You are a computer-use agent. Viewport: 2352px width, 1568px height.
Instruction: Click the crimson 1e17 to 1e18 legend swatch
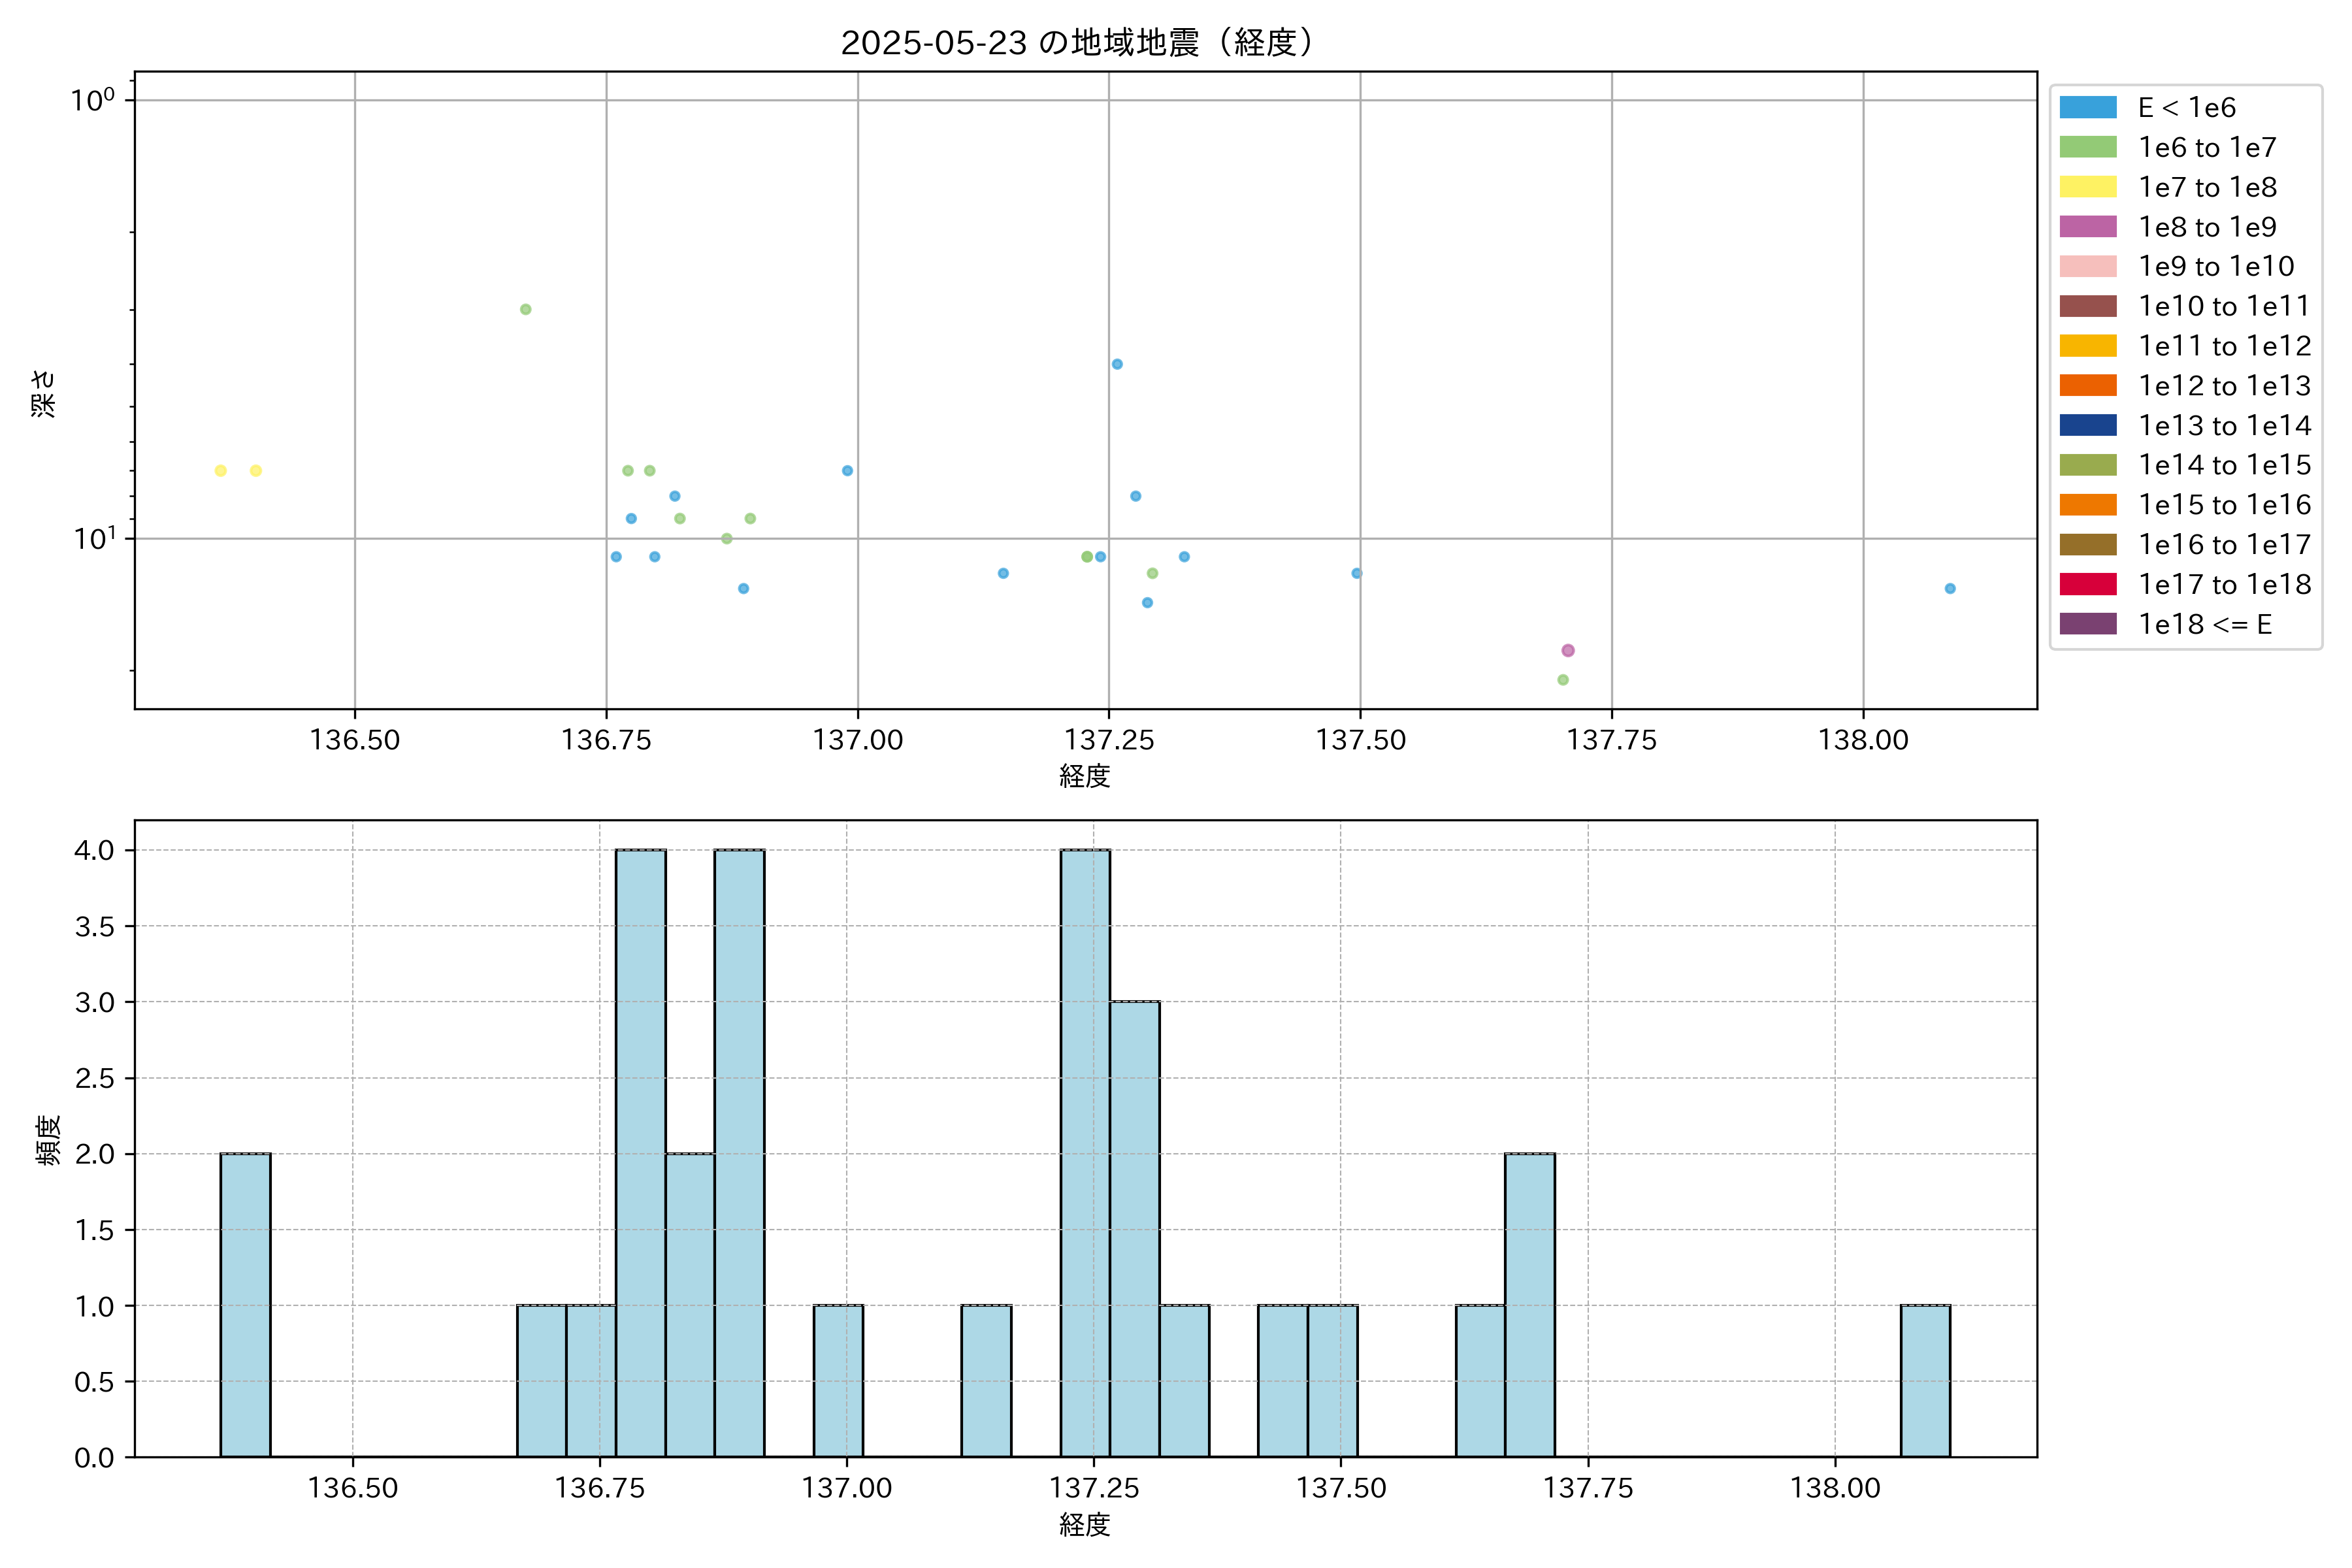[2088, 584]
